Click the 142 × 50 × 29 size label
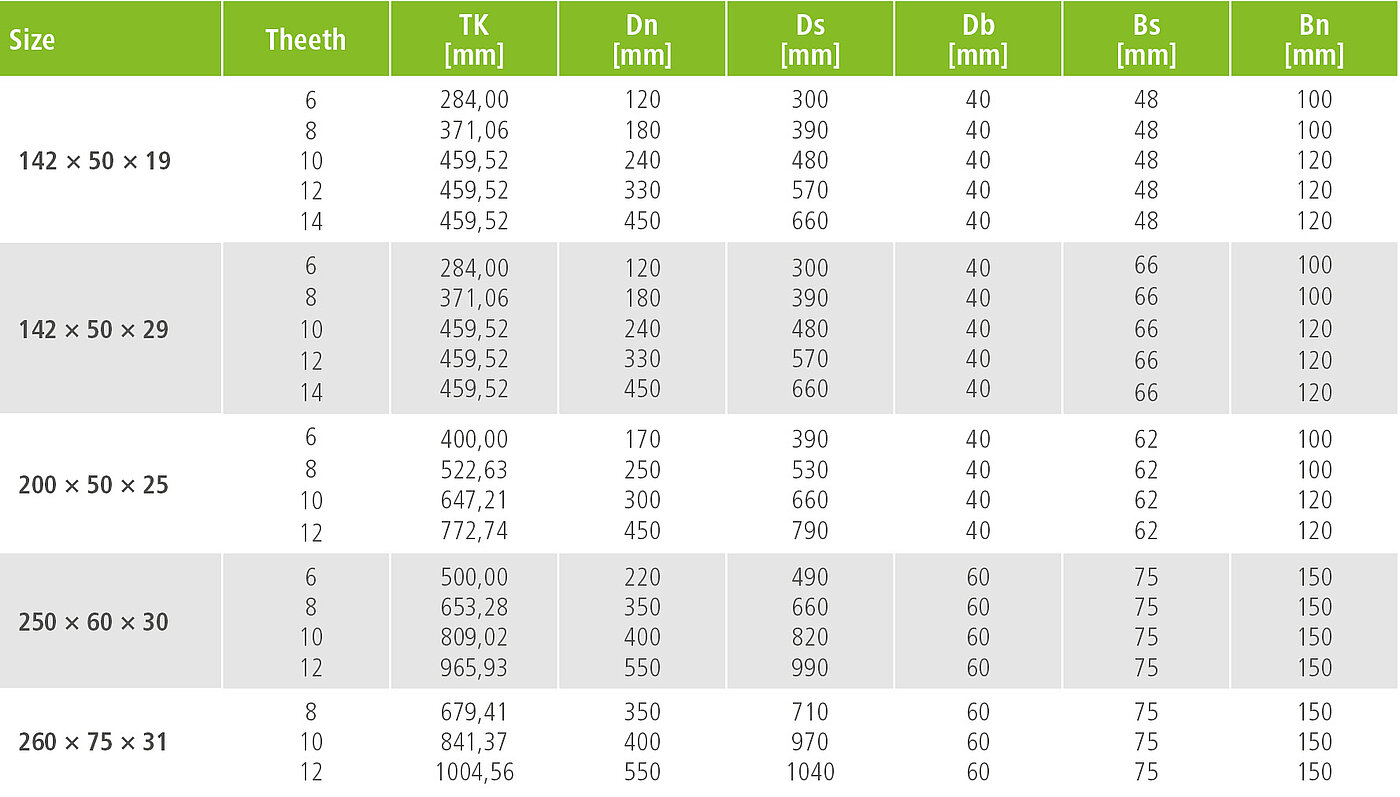 (x=94, y=329)
